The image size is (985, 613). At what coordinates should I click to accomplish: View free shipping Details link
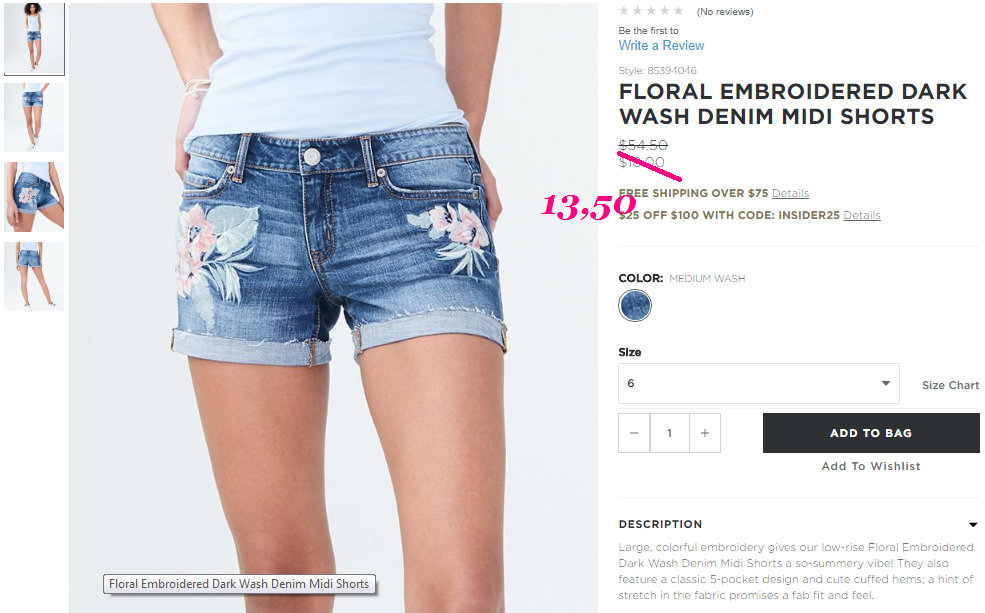point(790,193)
